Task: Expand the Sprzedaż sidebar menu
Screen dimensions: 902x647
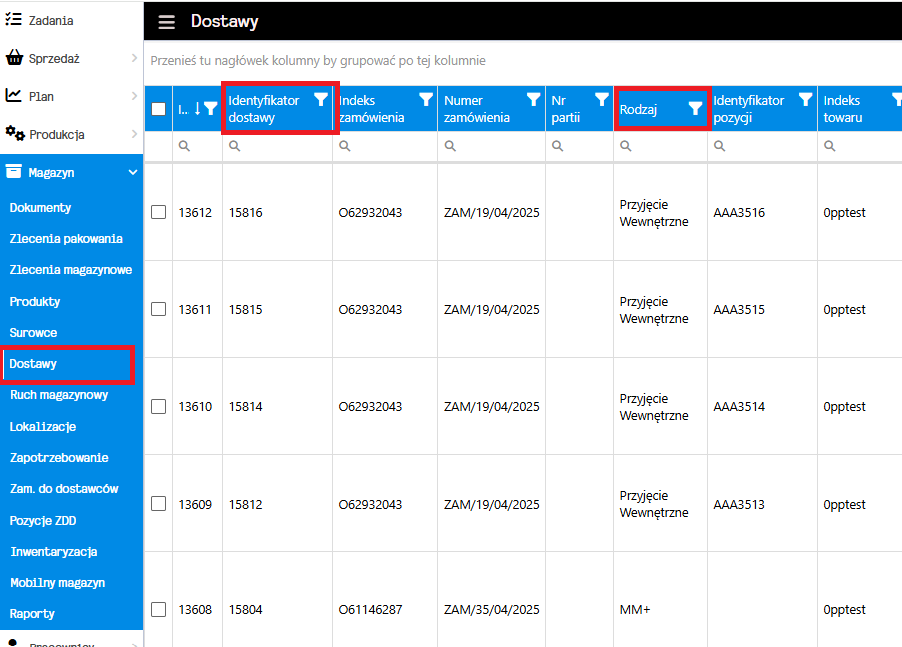Action: [134, 59]
